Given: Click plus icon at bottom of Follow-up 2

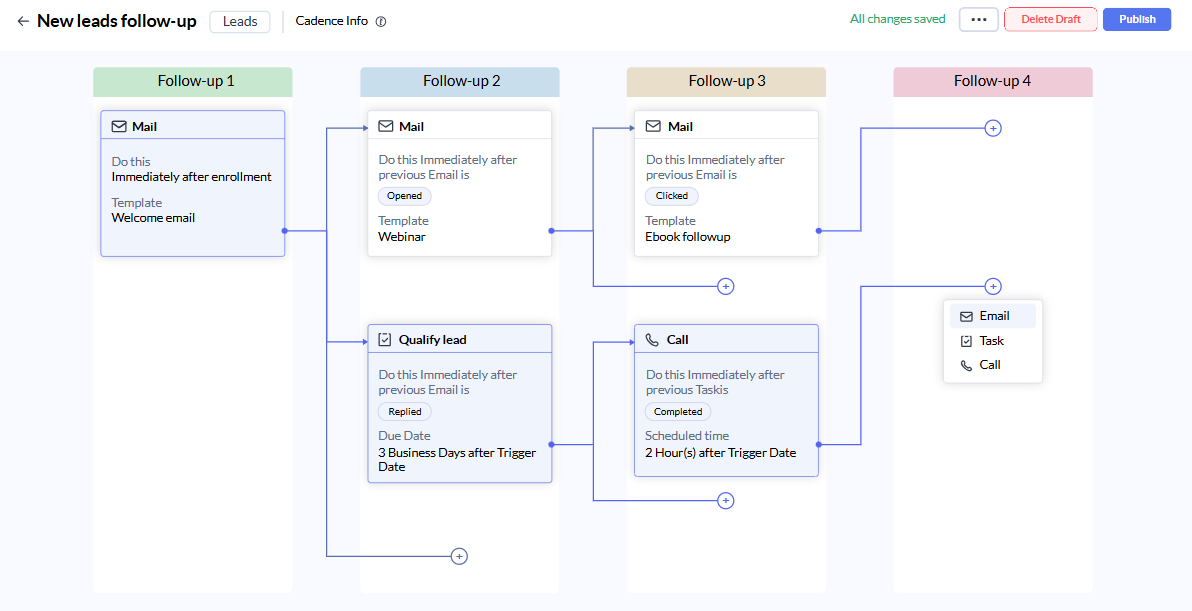Looking at the screenshot, I should click(459, 556).
